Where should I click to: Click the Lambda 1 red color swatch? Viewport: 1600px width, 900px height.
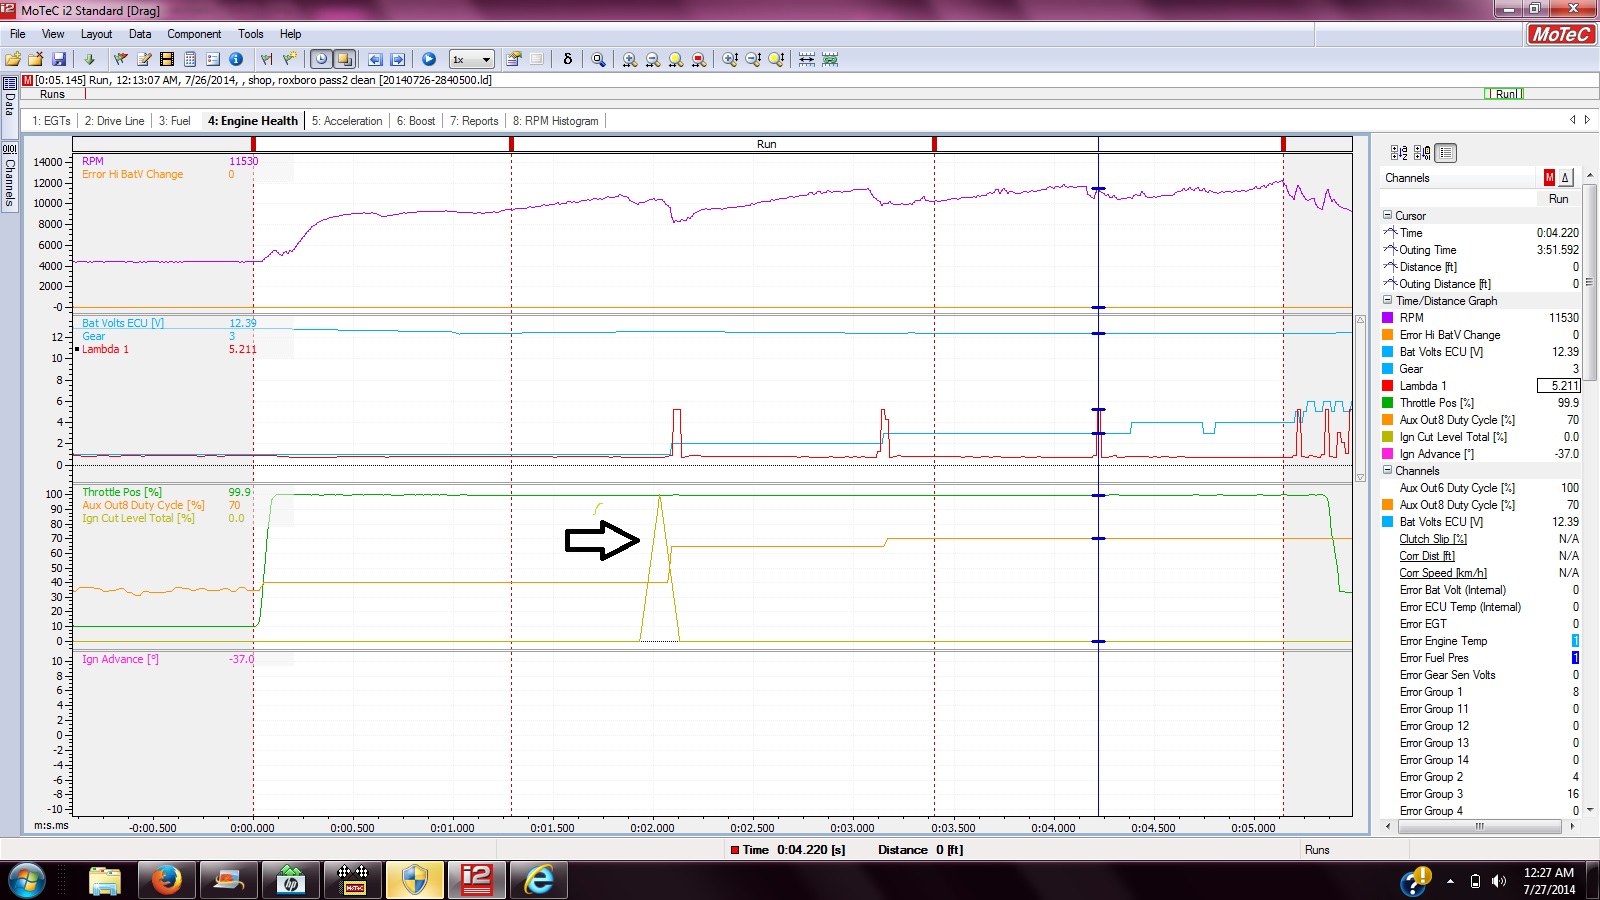[1388, 386]
